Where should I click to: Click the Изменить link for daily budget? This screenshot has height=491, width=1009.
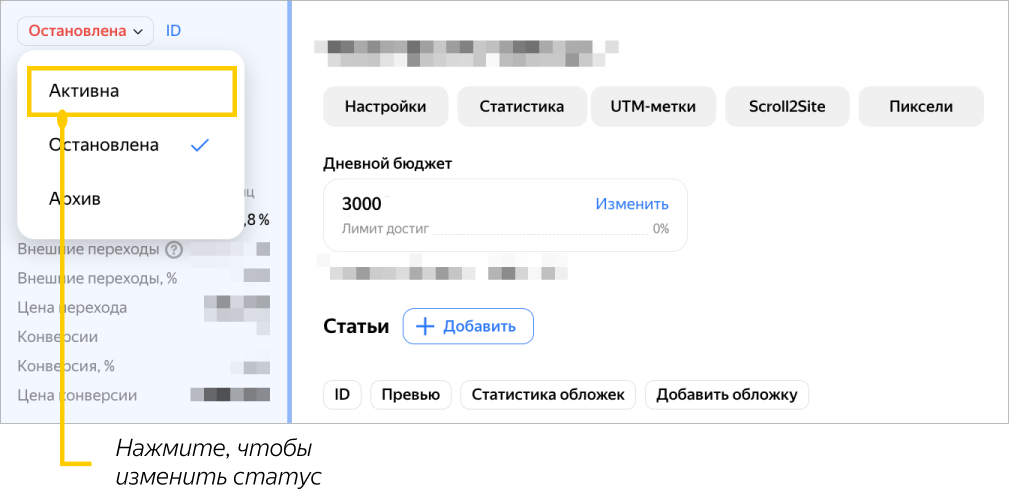click(x=632, y=204)
